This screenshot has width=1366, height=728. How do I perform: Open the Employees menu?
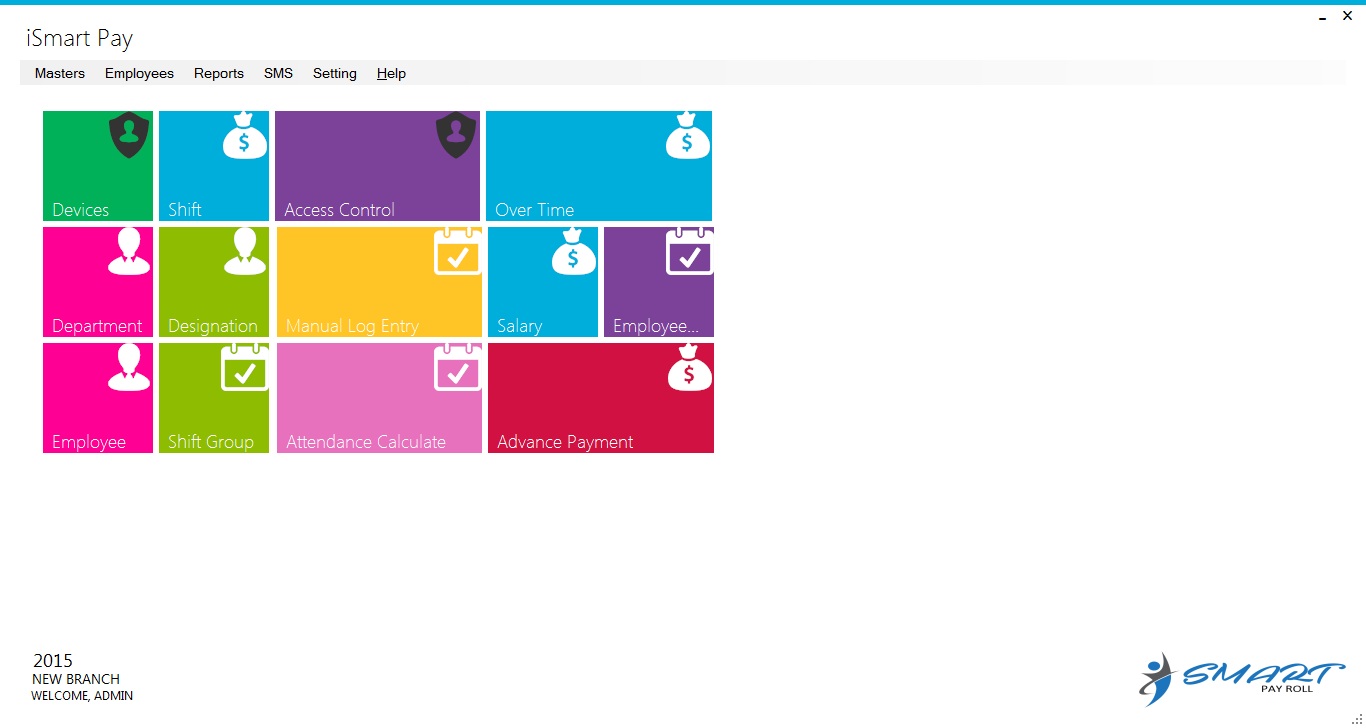(139, 73)
